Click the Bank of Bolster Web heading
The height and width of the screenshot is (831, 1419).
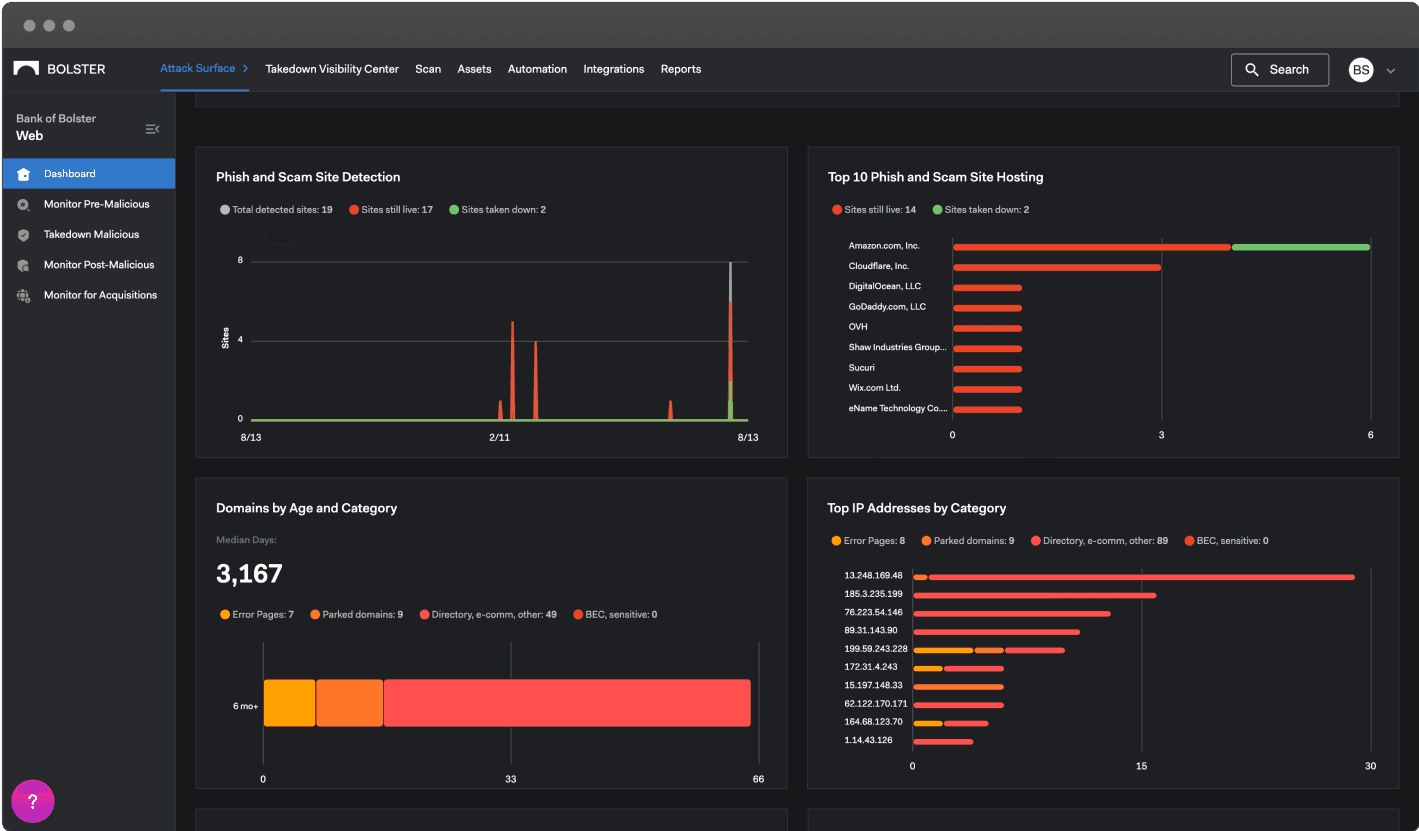[x=56, y=127]
